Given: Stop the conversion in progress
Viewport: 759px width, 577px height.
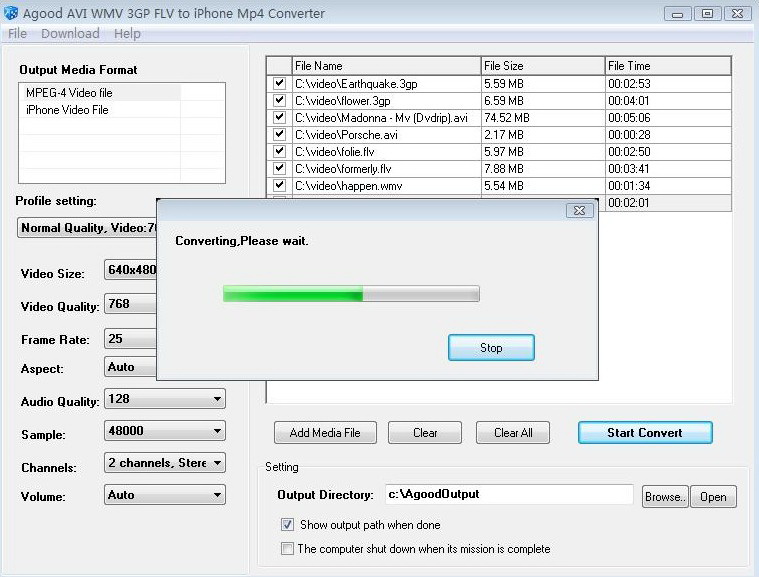Looking at the screenshot, I should (x=491, y=348).
